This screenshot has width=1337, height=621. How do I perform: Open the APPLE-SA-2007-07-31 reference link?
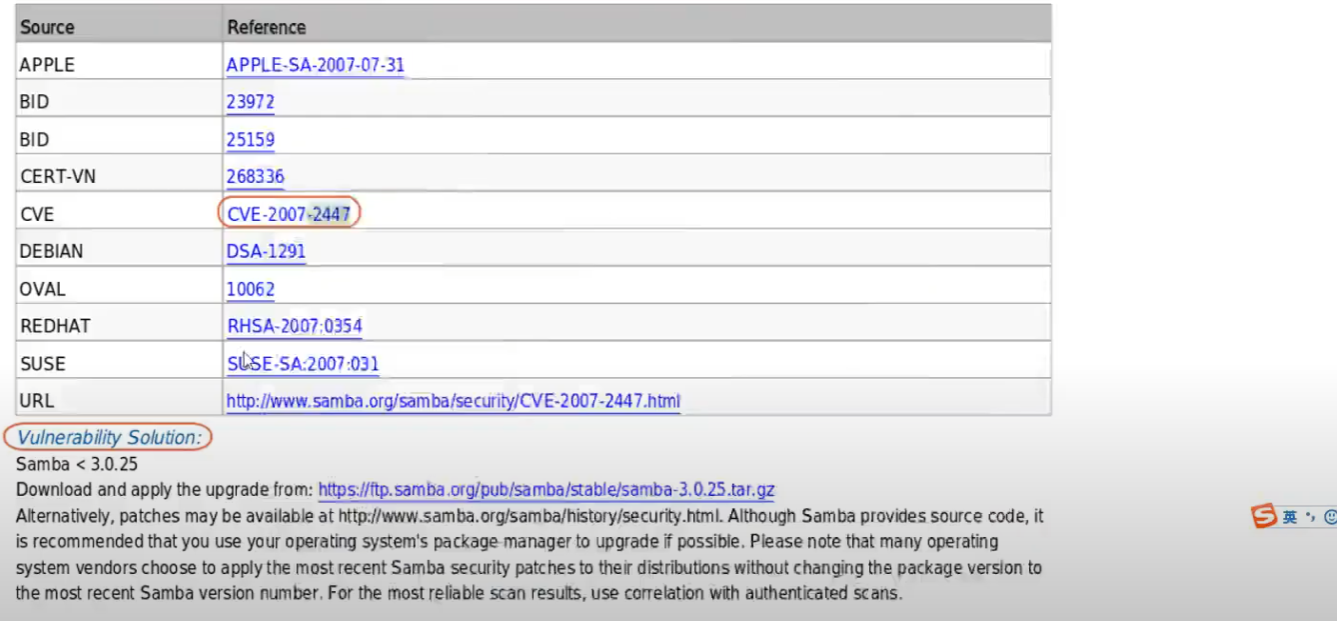tap(316, 65)
